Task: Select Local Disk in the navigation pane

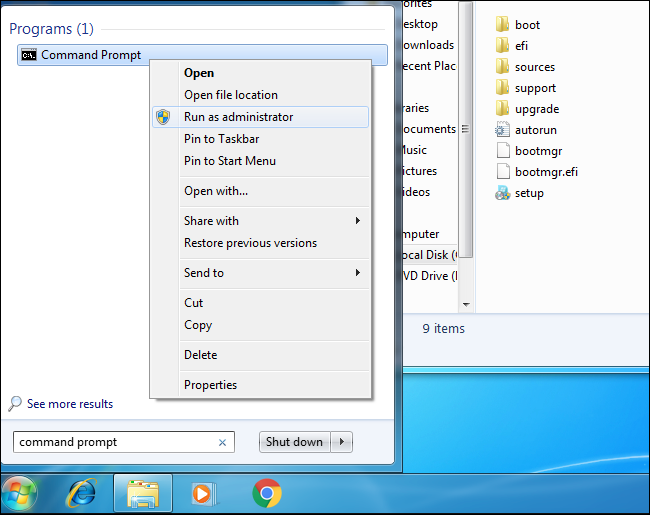Action: pyautogui.click(x=429, y=255)
